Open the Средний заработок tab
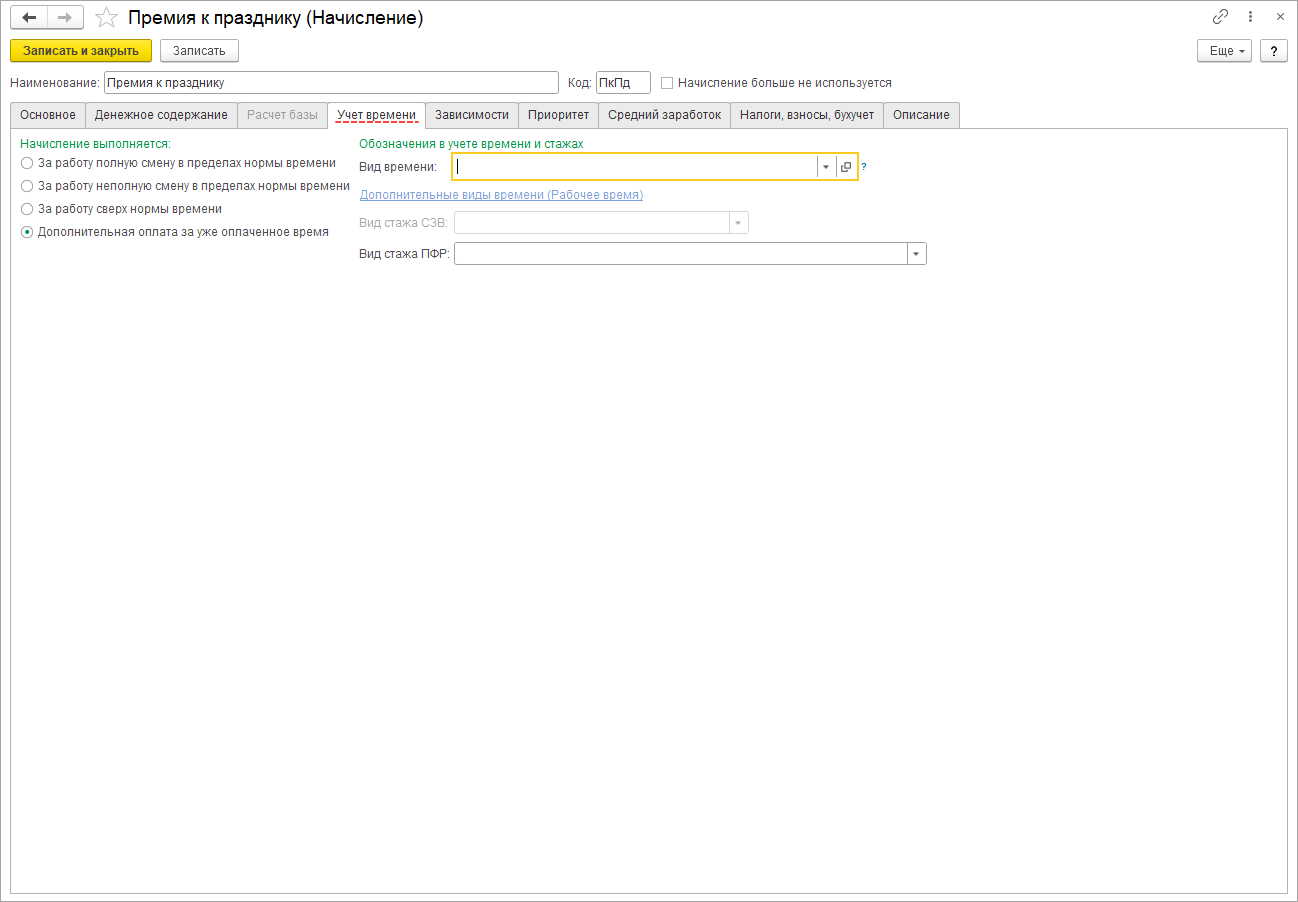 (x=665, y=115)
